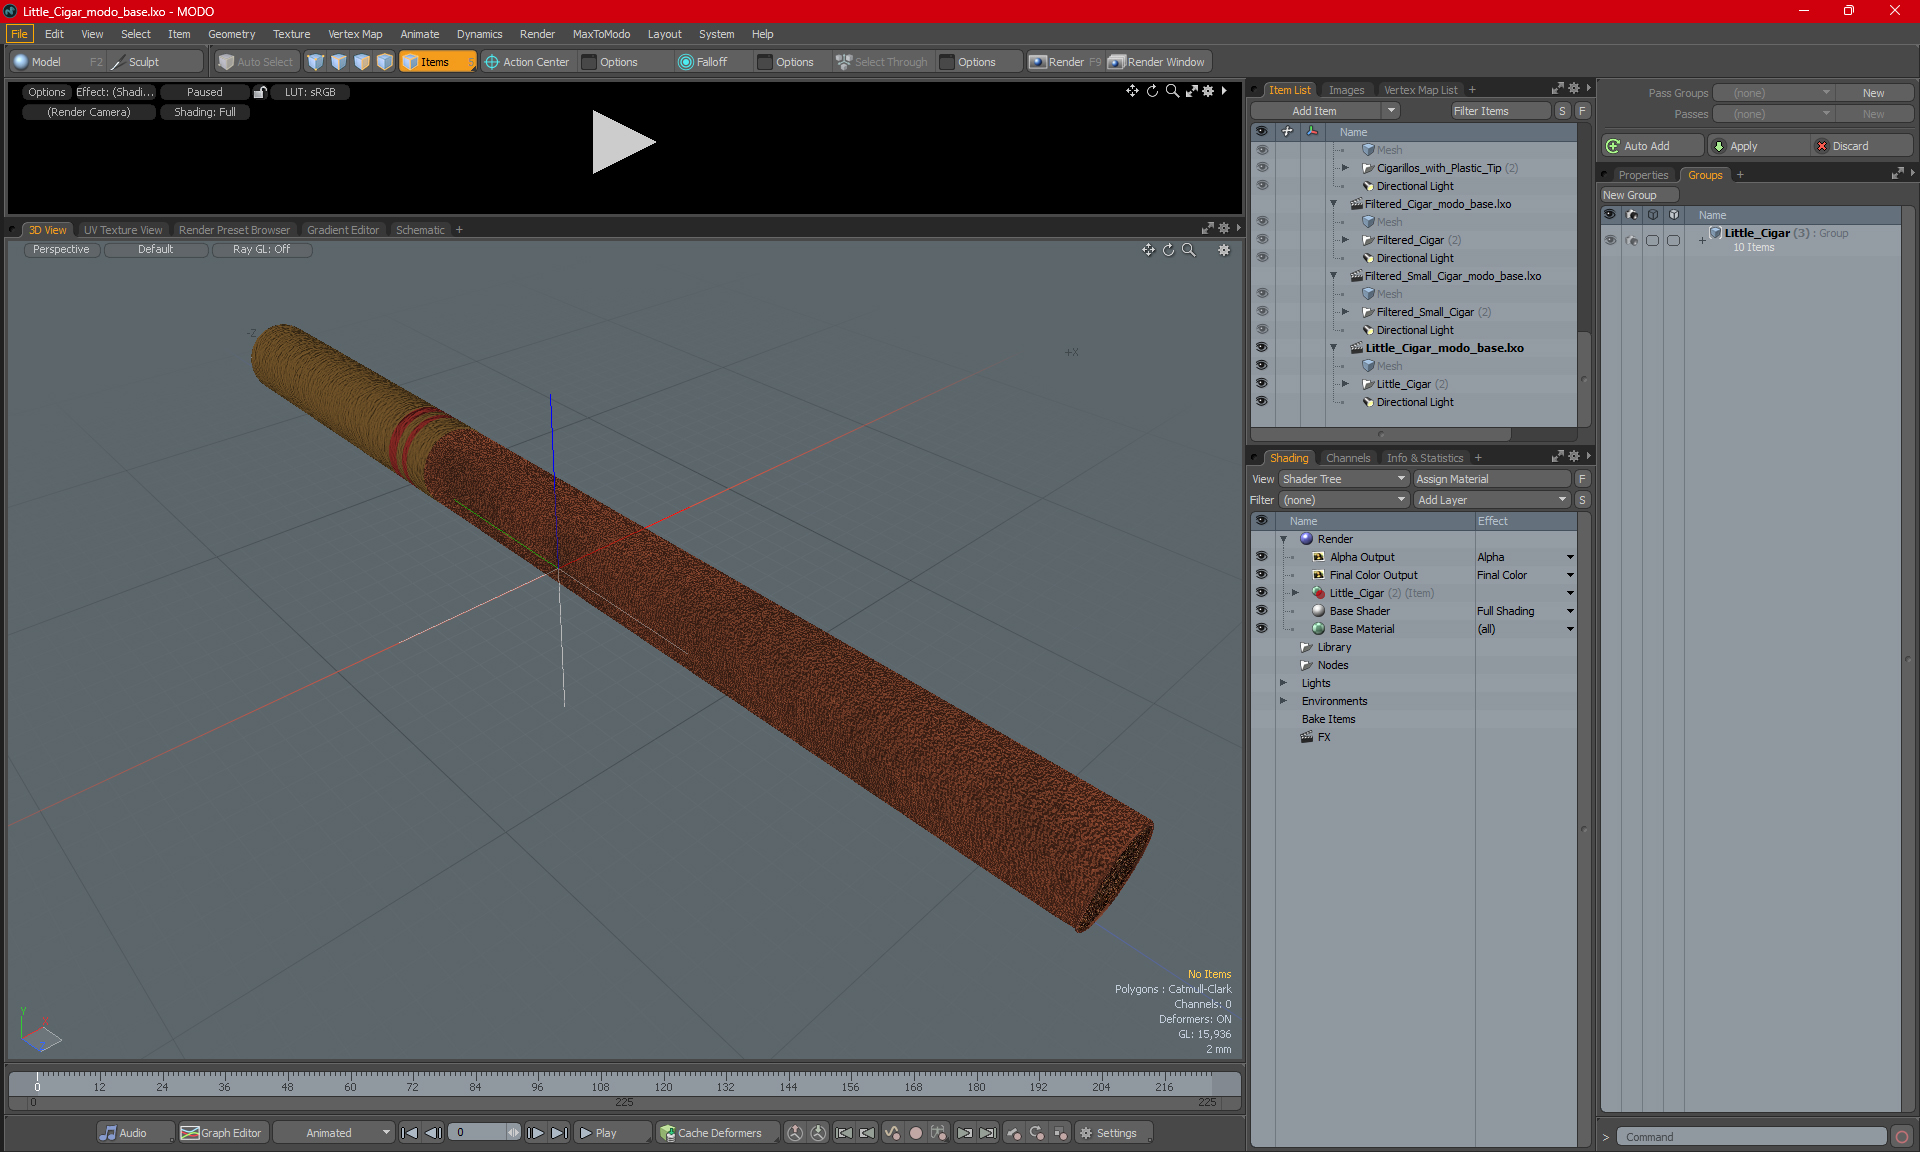The width and height of the screenshot is (1920, 1152).
Task: Toggle record autokey red circle
Action: (915, 1133)
